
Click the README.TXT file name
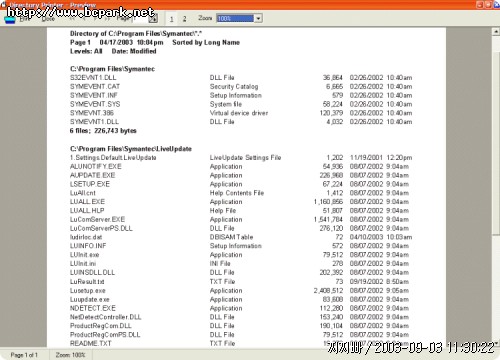click(x=91, y=343)
